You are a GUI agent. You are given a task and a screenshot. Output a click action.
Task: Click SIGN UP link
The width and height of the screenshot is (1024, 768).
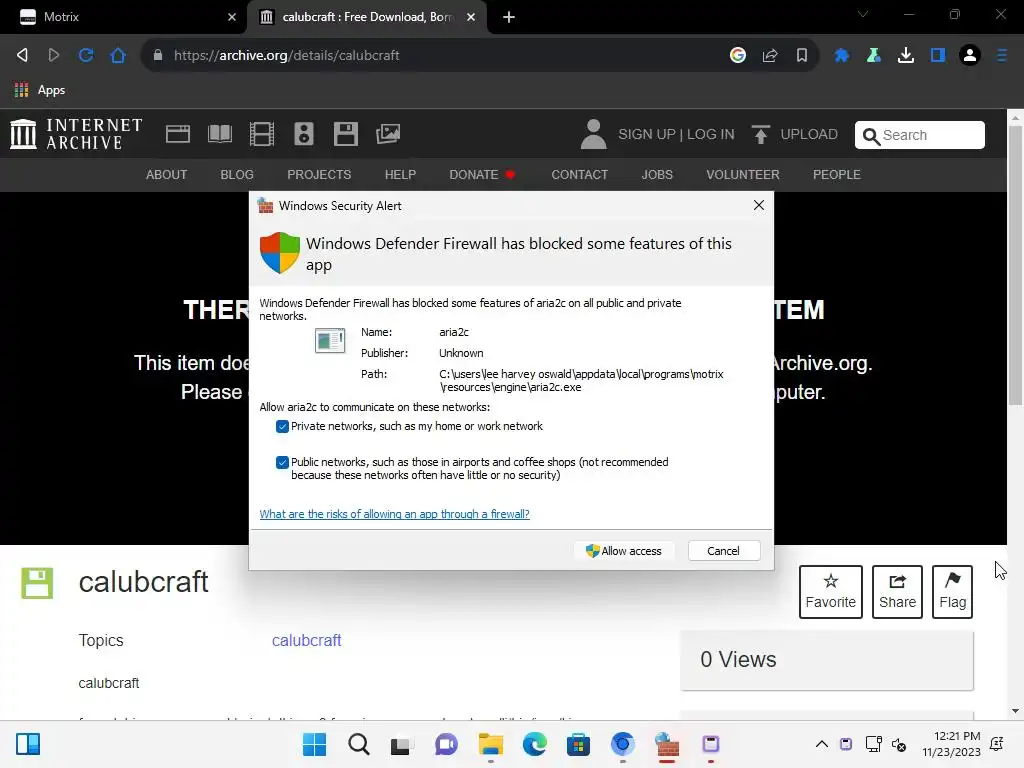click(x=647, y=135)
